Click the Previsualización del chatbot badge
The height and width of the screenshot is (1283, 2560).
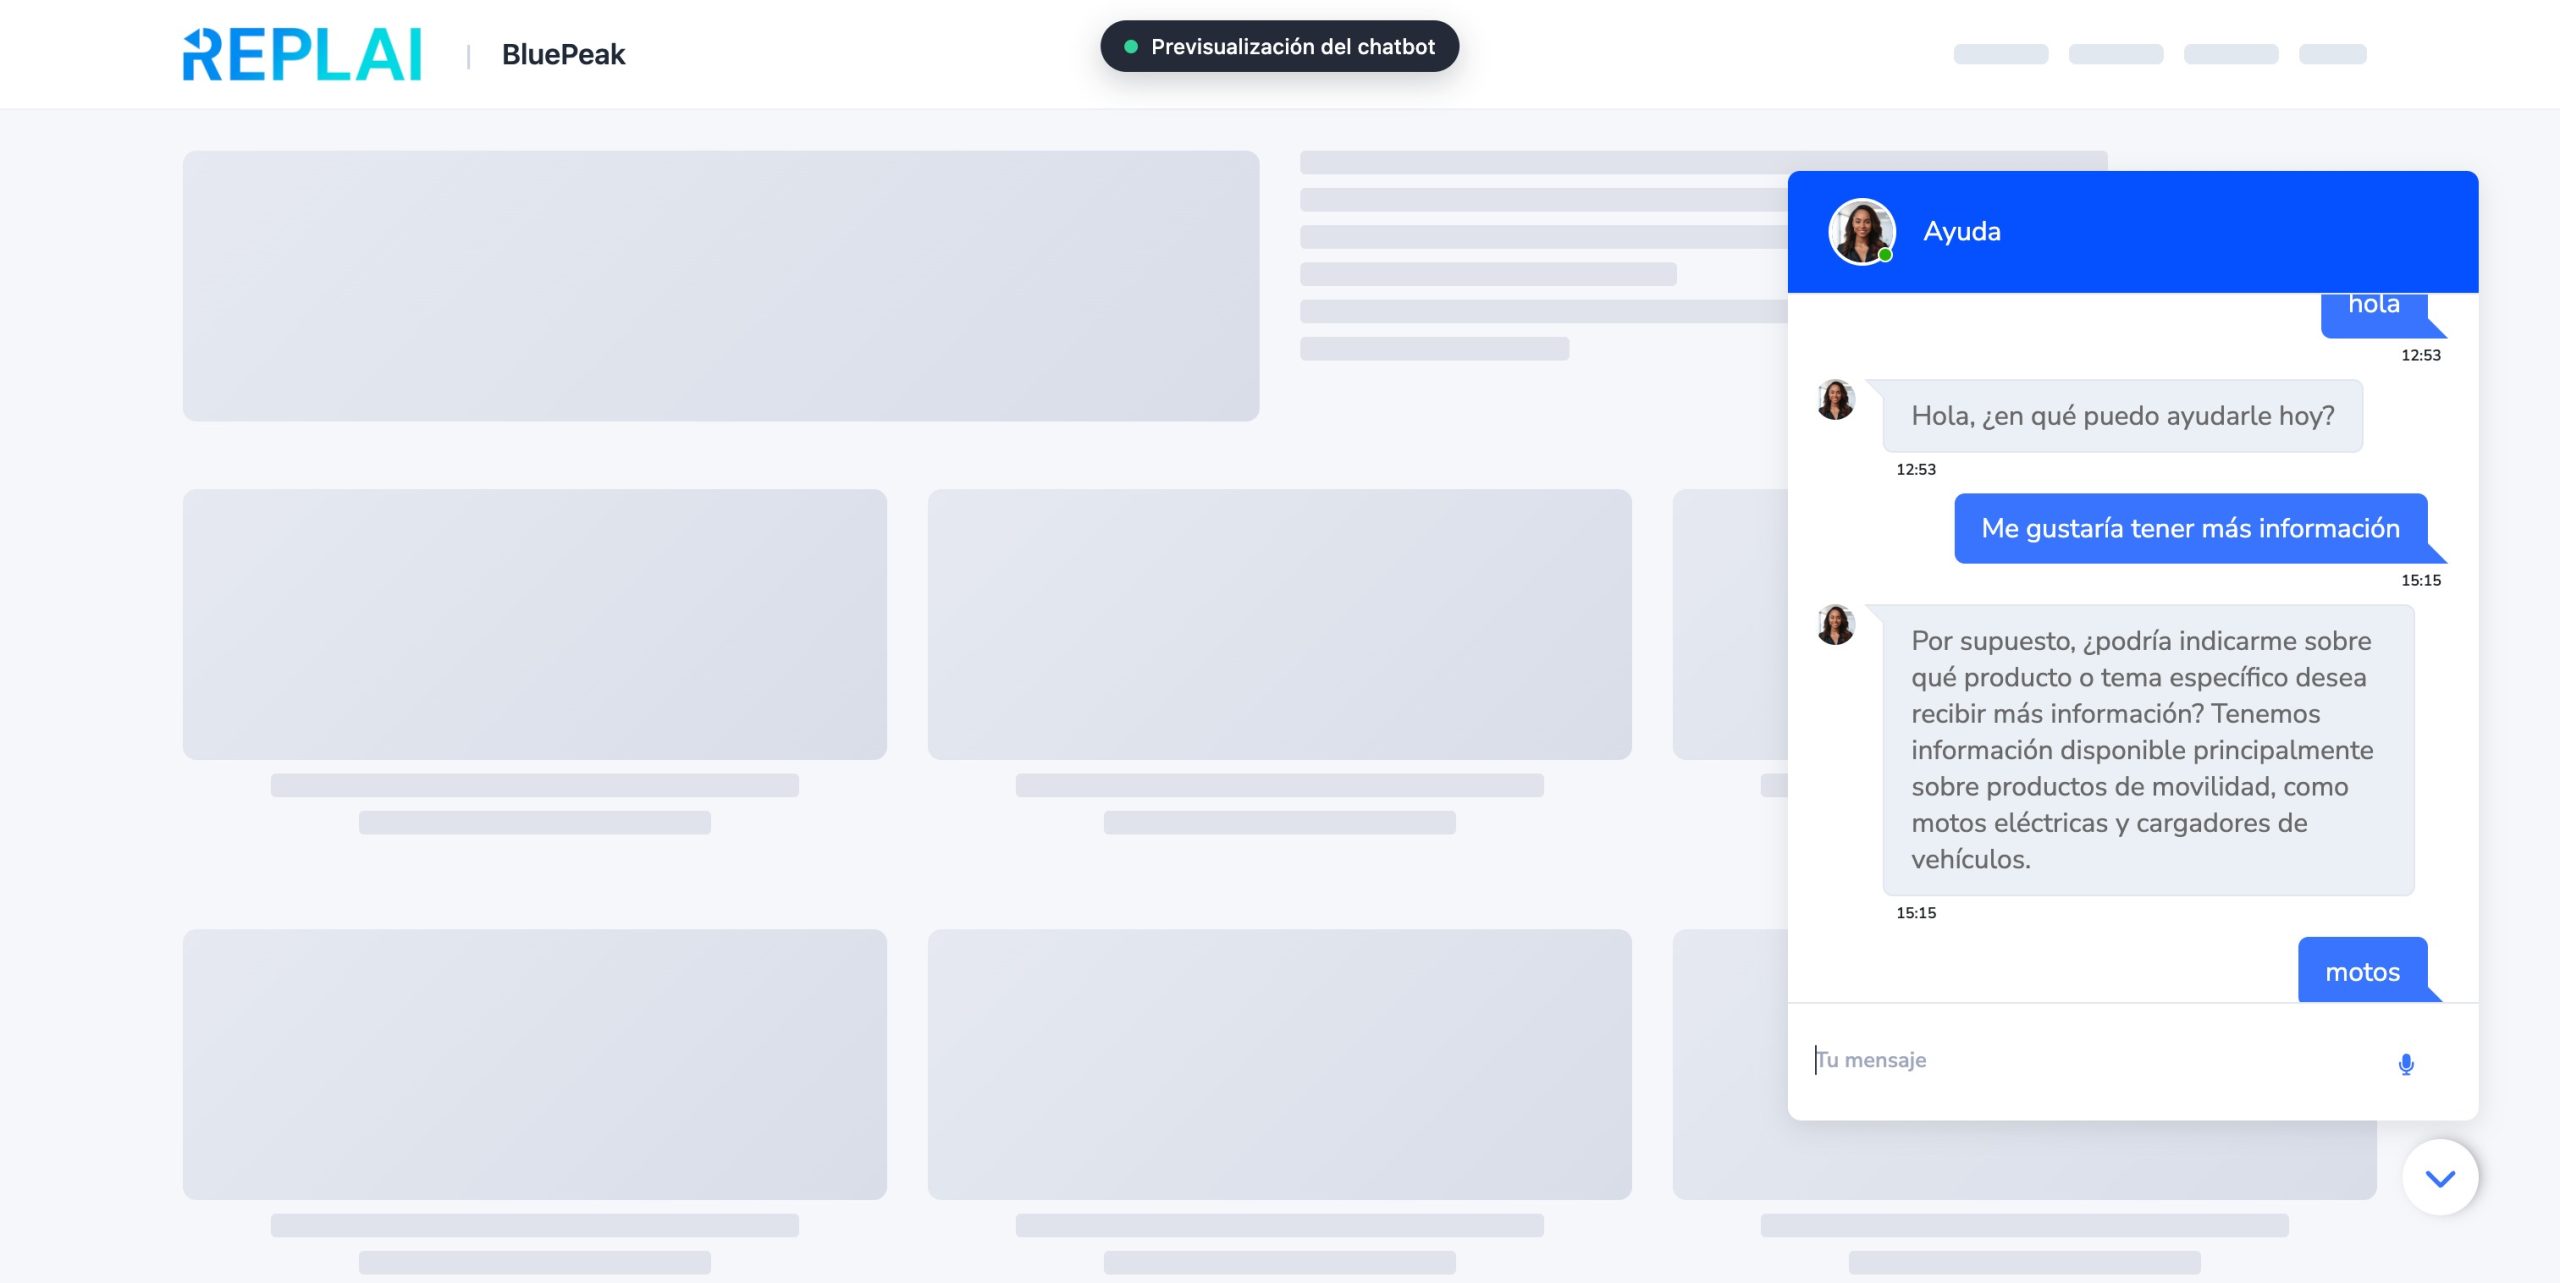coord(1279,46)
